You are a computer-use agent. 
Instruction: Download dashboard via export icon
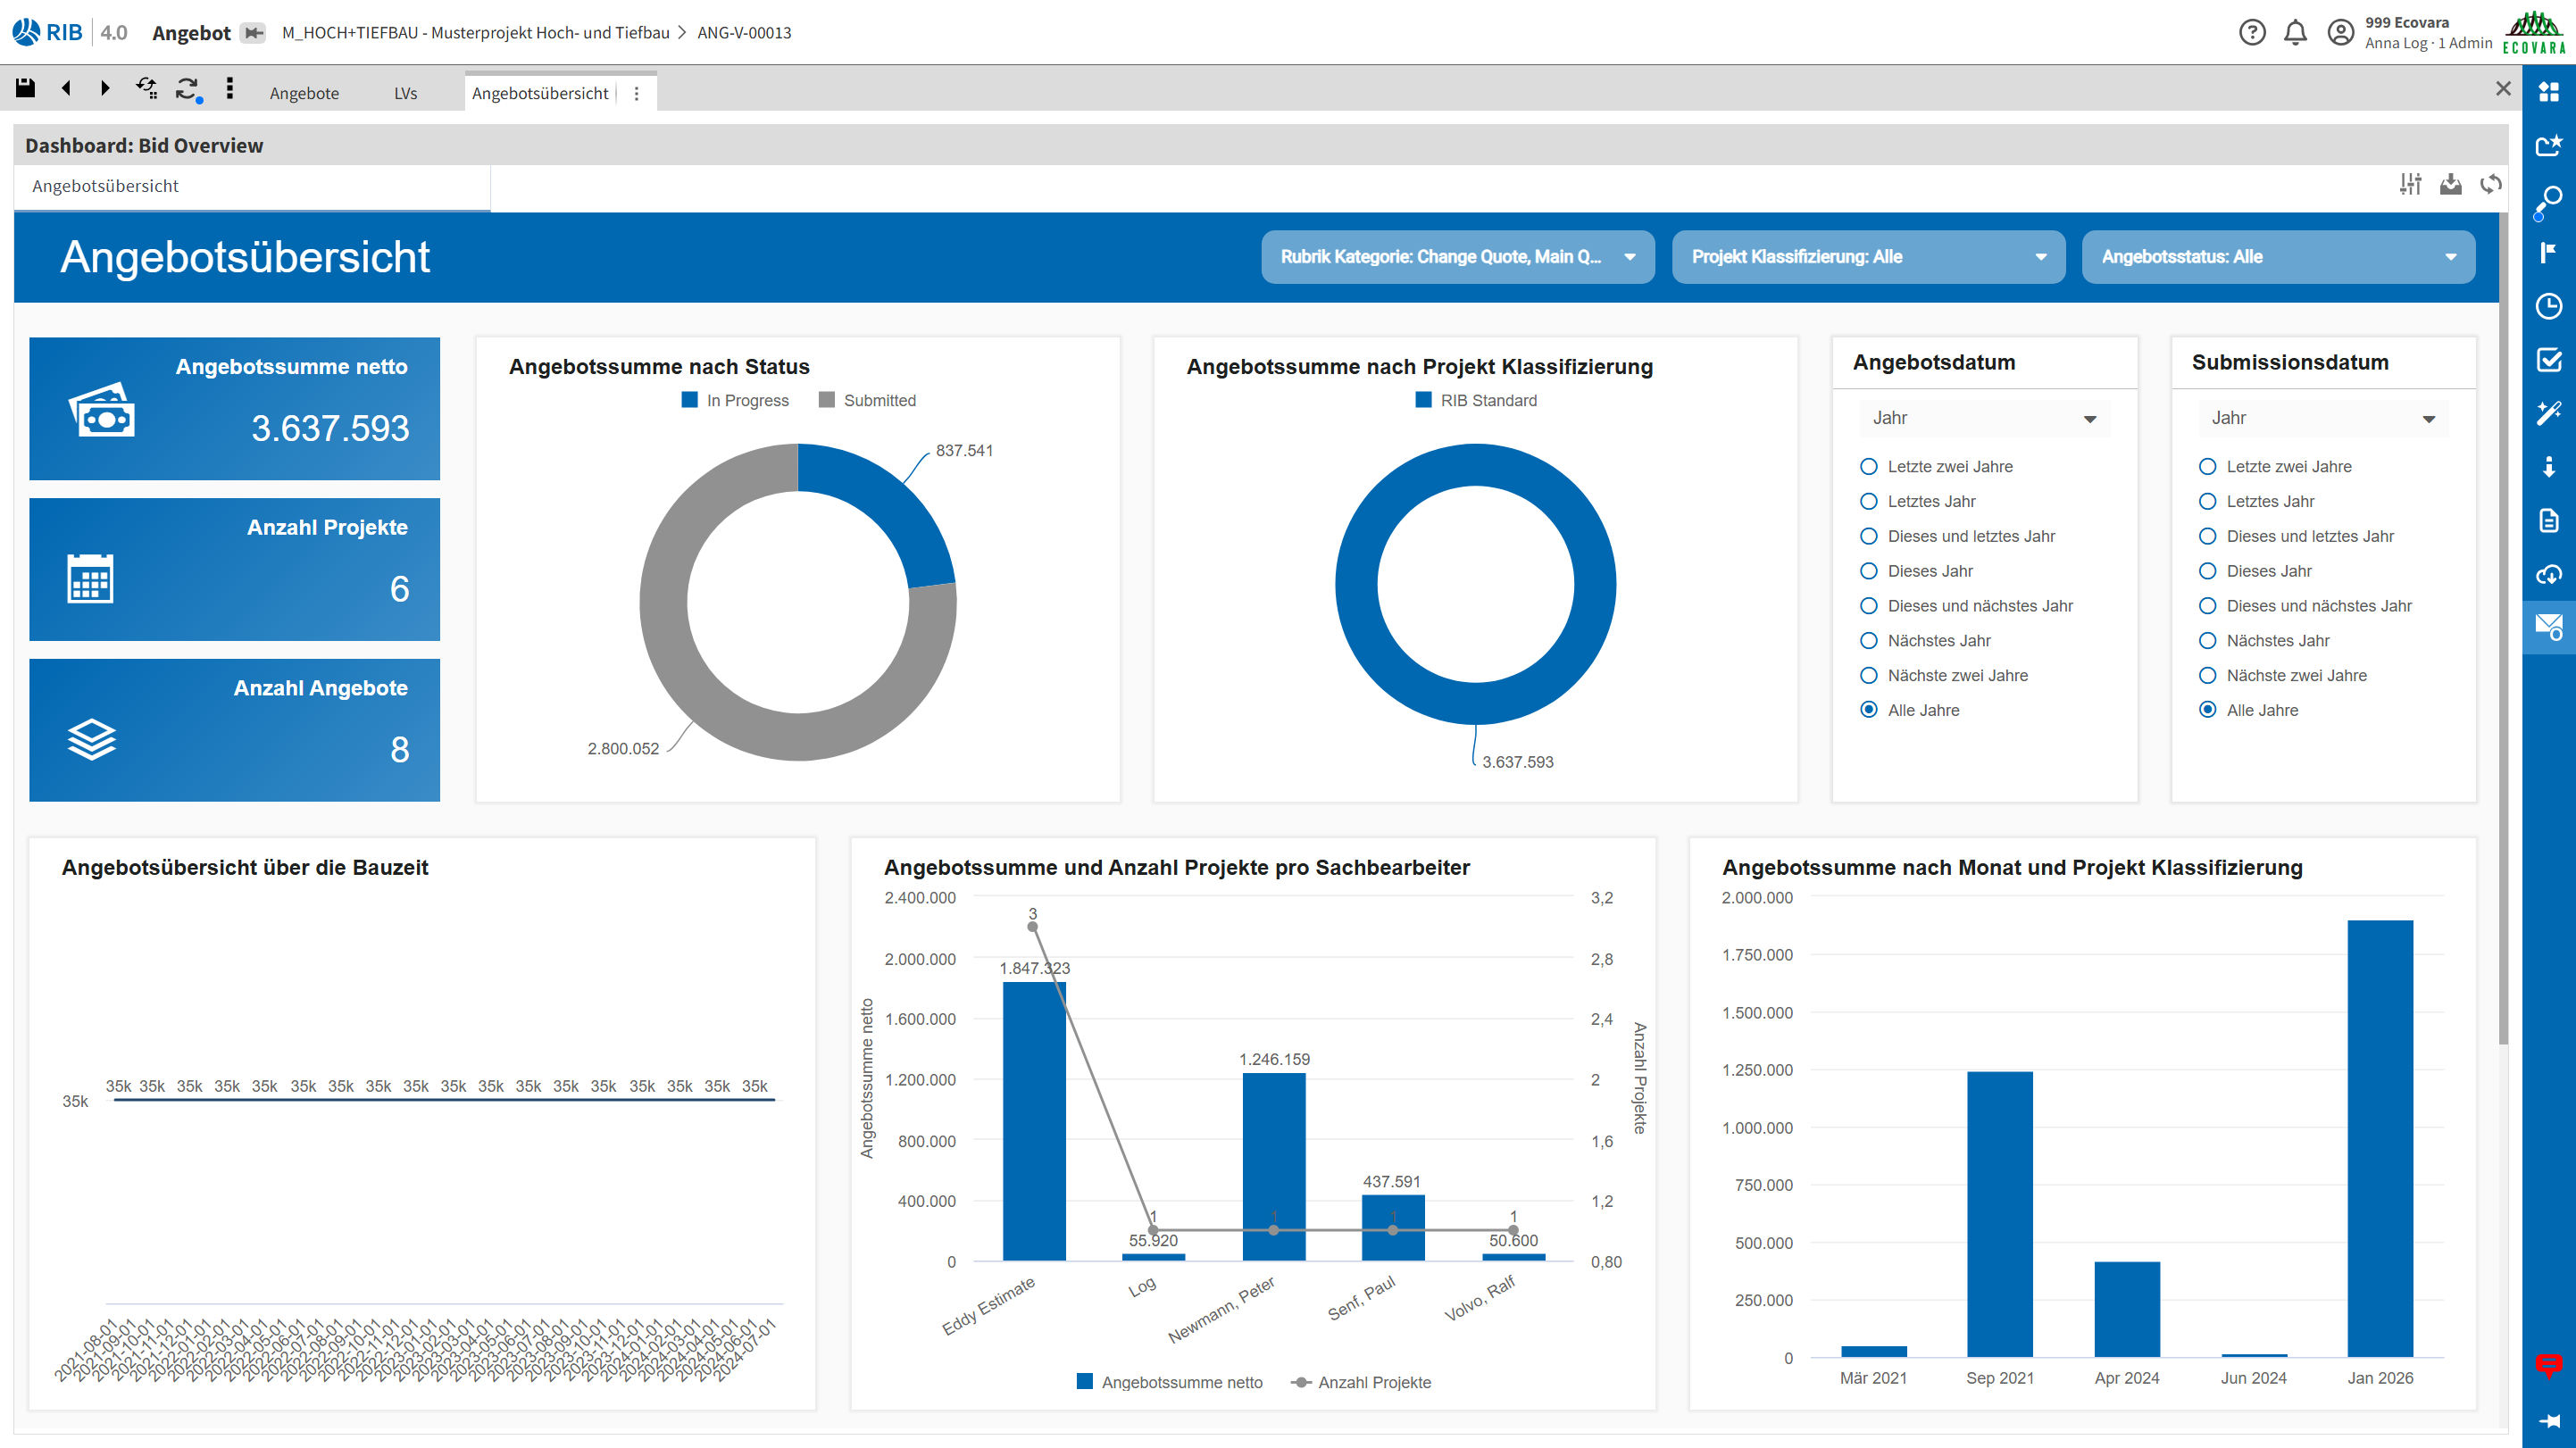click(x=2450, y=184)
